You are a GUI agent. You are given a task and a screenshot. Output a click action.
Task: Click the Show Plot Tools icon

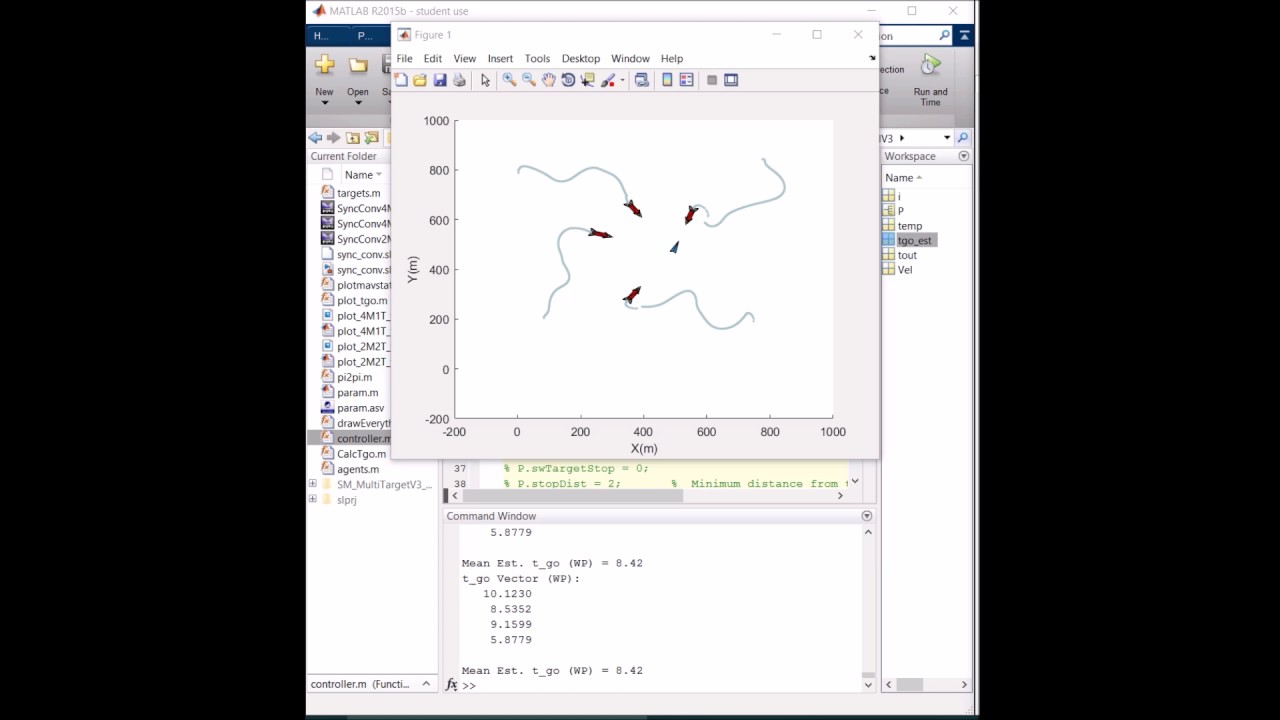coord(731,80)
